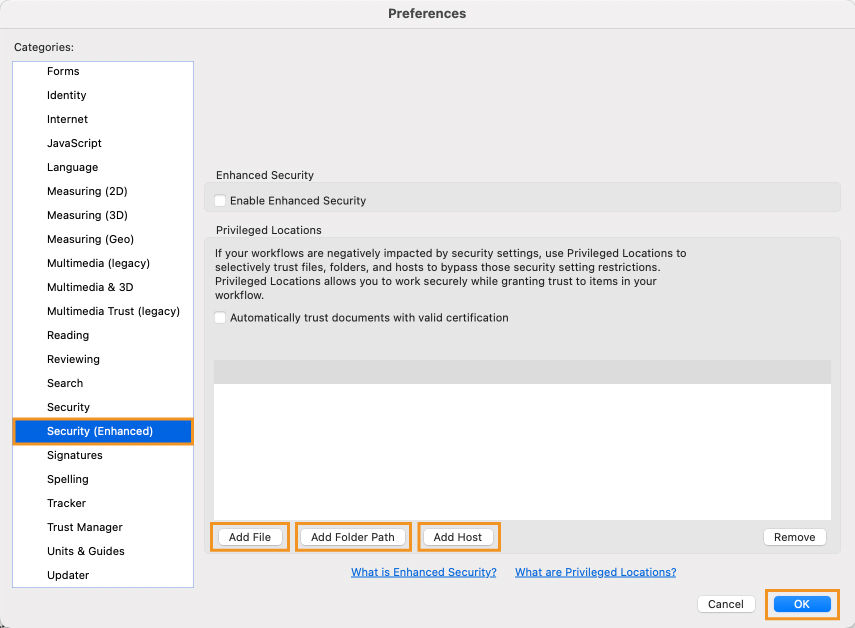This screenshot has width=855, height=628.
Task: Open the What are Privileged Locations link
Action: (595, 572)
